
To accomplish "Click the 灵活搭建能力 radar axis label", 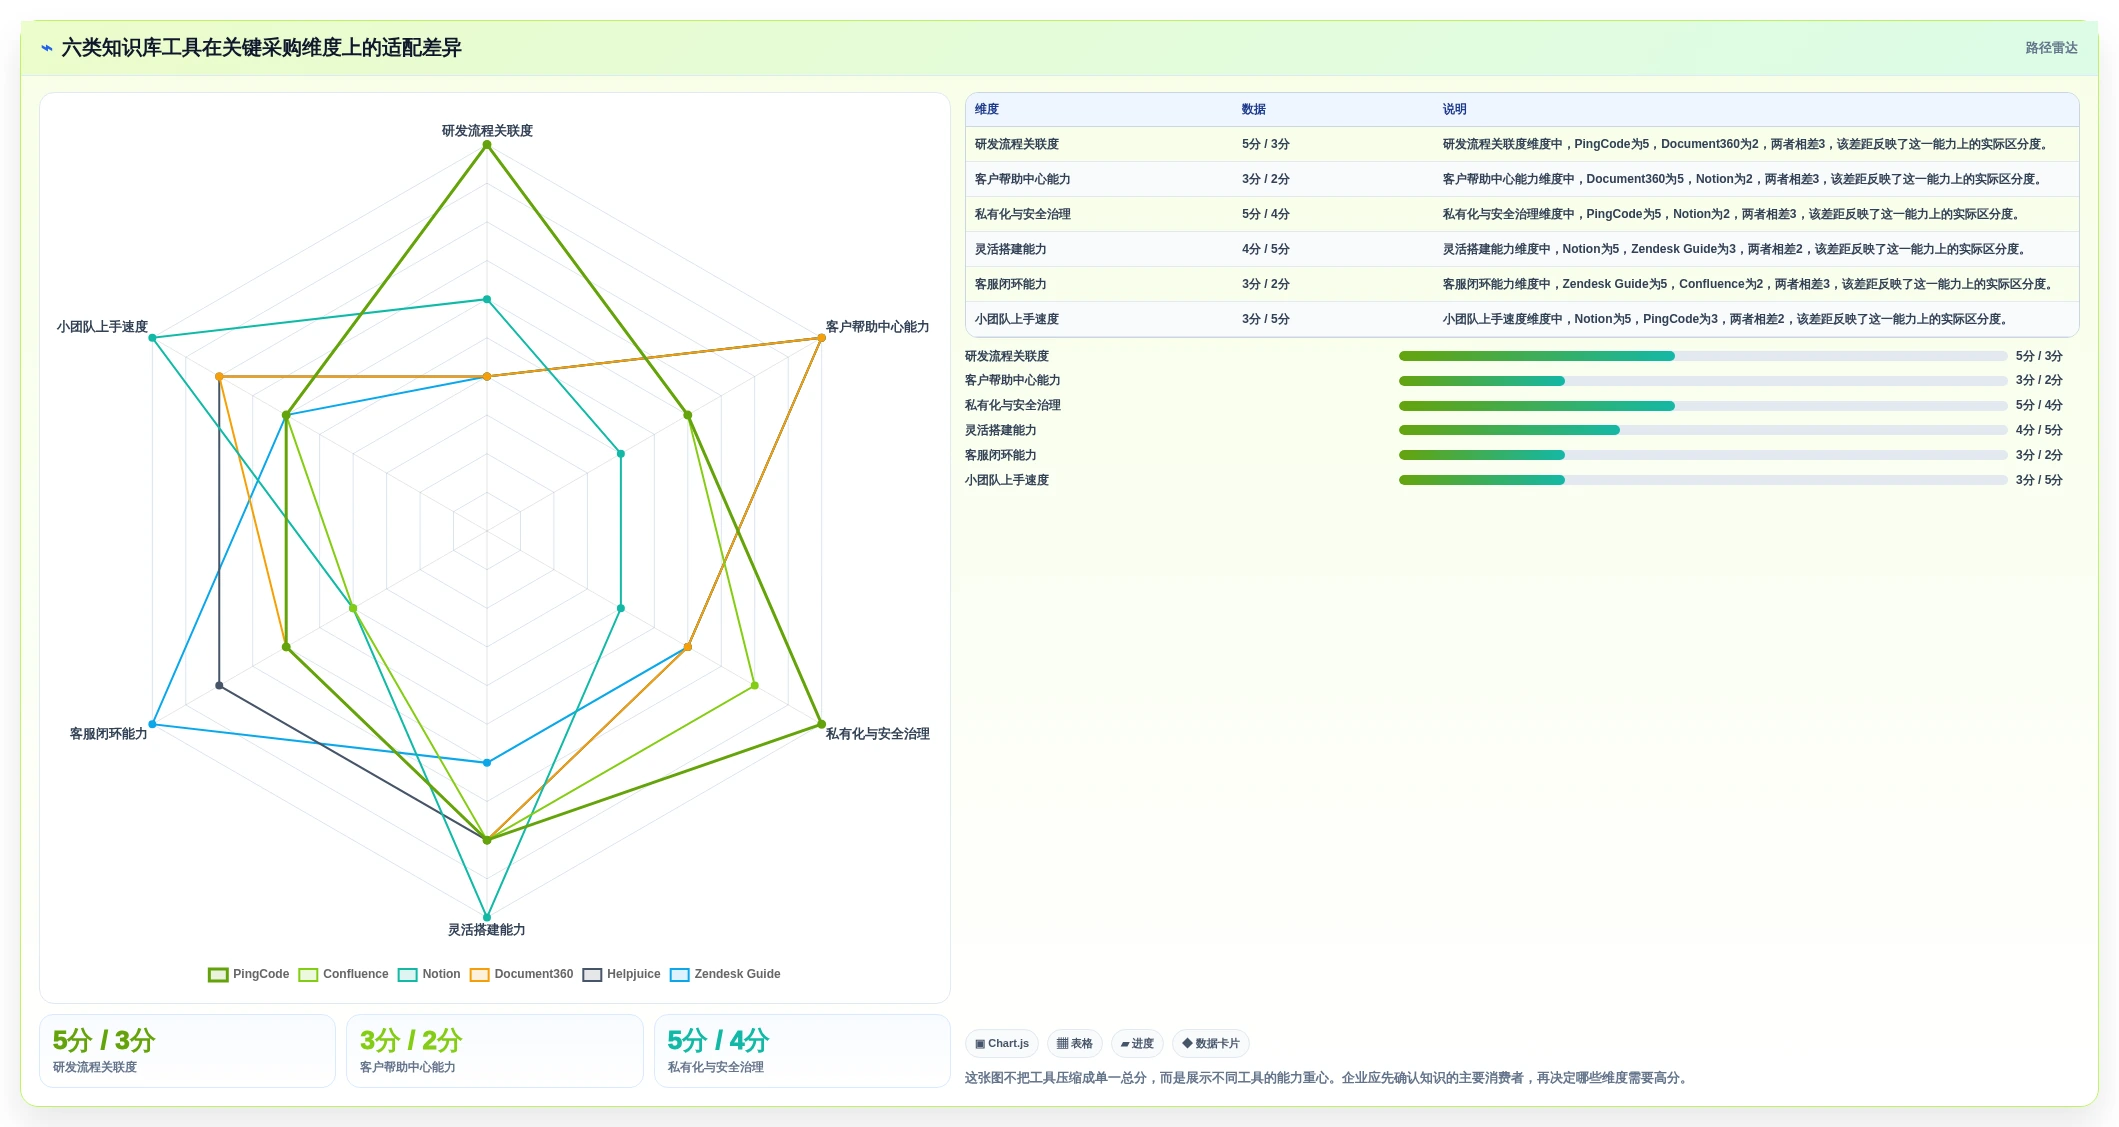I will point(486,930).
